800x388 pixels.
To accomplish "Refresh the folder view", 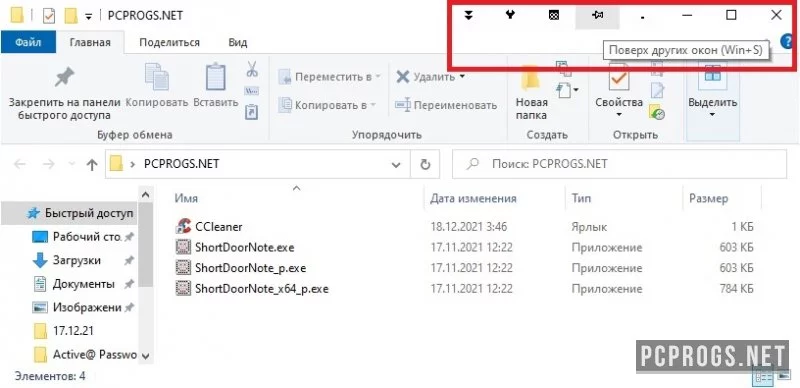I will coord(425,165).
